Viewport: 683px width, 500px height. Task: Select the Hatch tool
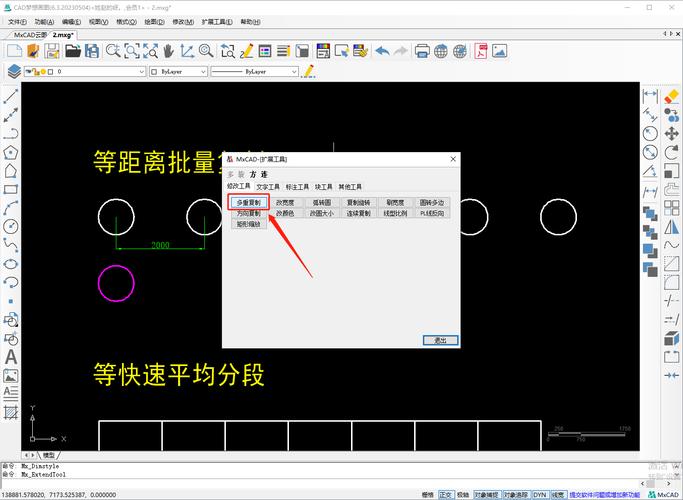tap(10, 412)
